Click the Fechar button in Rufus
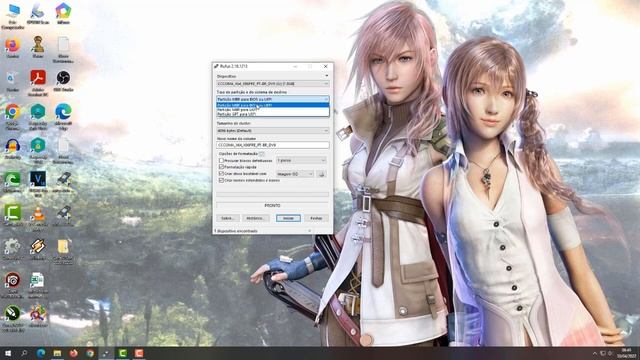Image resolution: width=640 pixels, height=360 pixels. (x=316, y=218)
